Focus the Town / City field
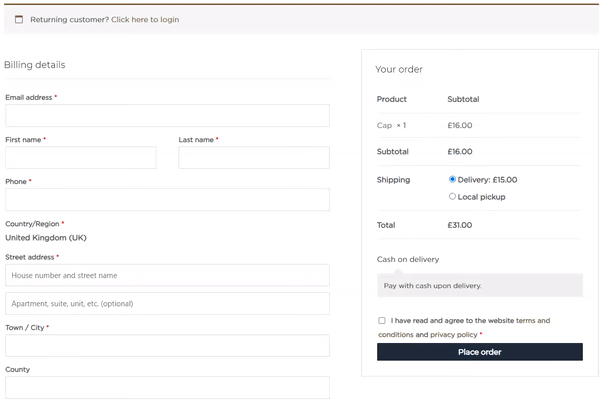This screenshot has width=600, height=407. pyautogui.click(x=167, y=345)
